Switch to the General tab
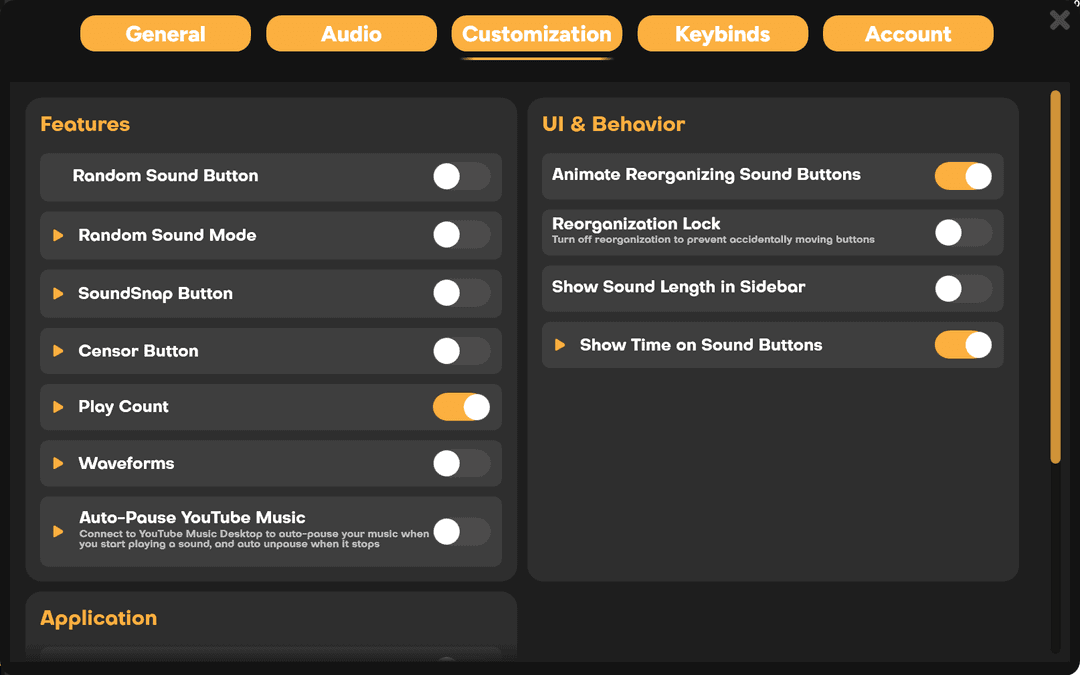 165,33
